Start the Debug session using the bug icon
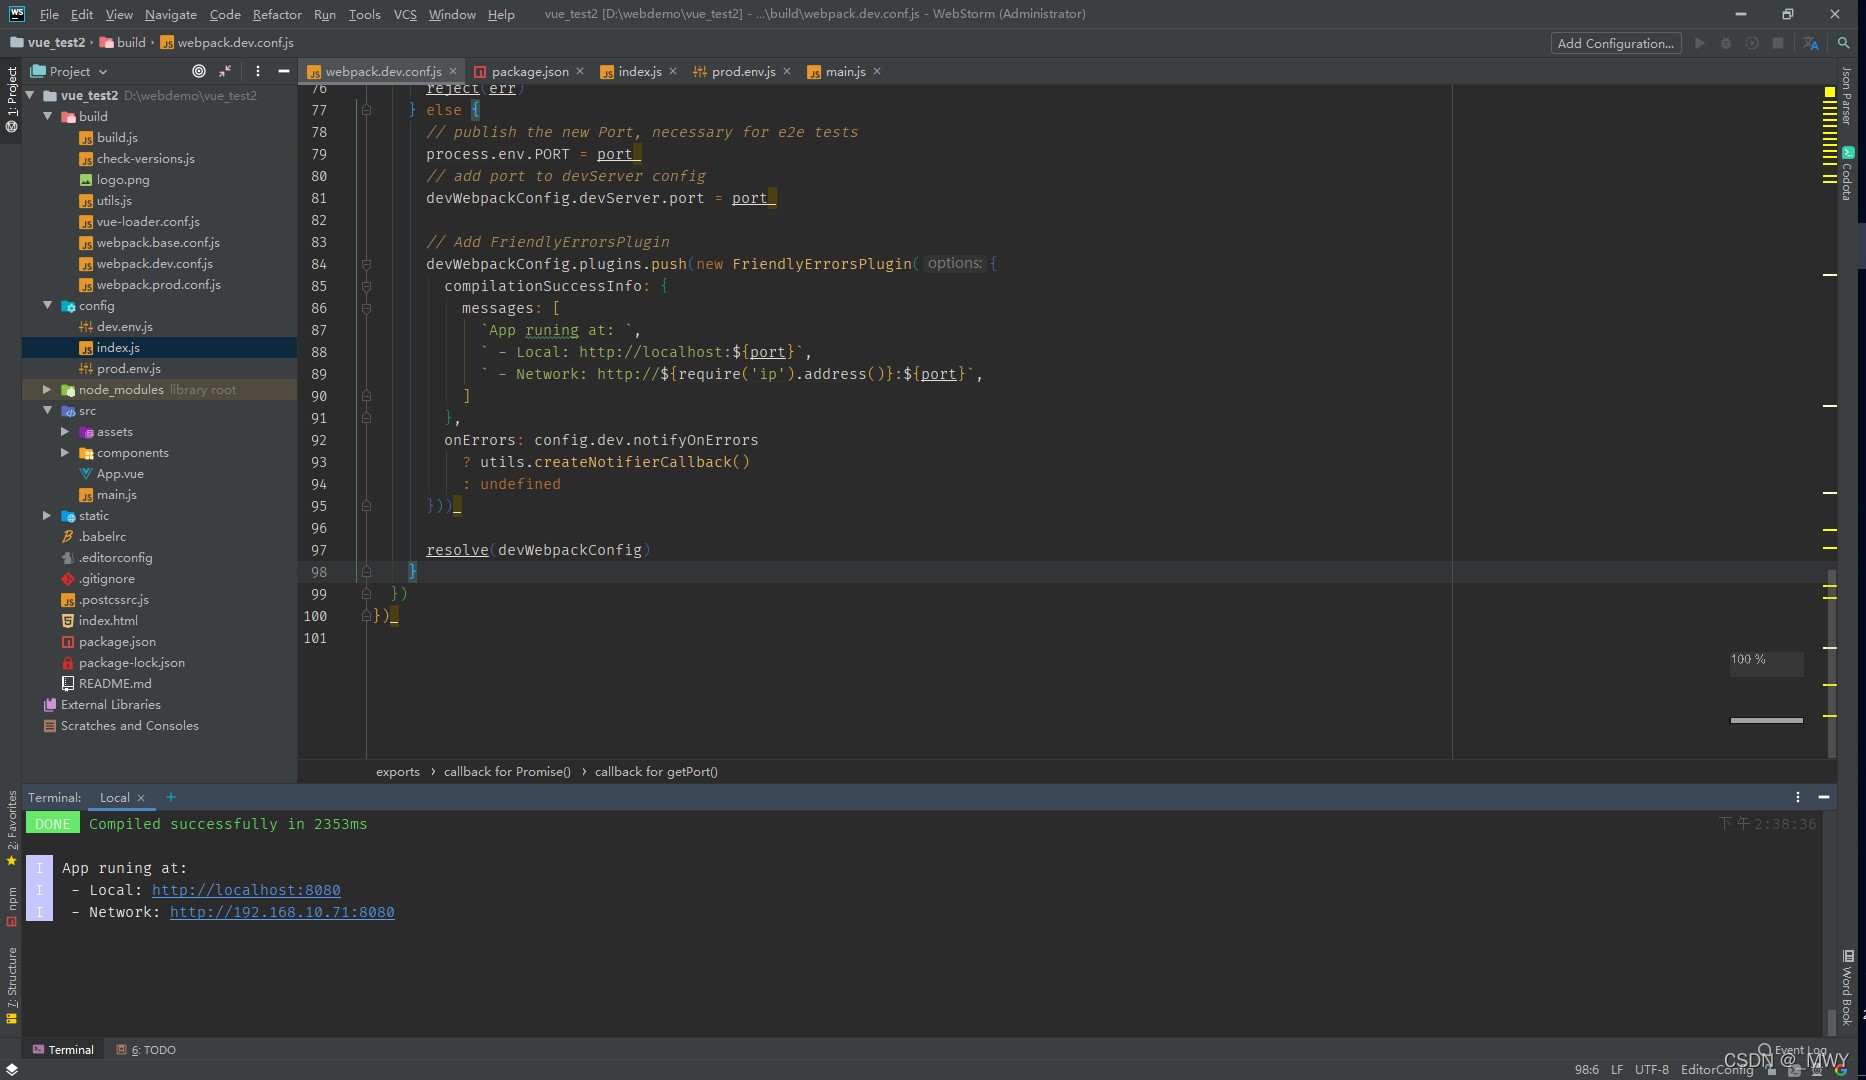The image size is (1866, 1080). coord(1726,43)
